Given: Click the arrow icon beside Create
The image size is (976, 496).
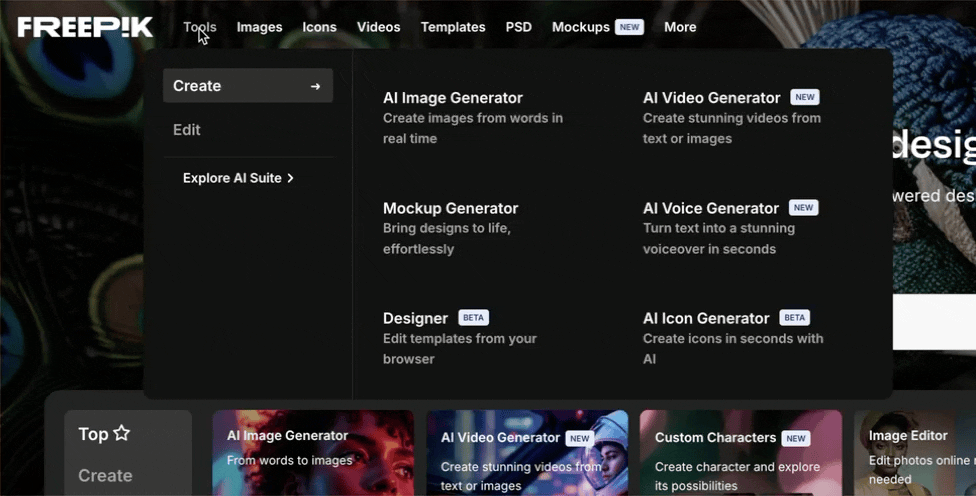Looking at the screenshot, I should [x=316, y=86].
